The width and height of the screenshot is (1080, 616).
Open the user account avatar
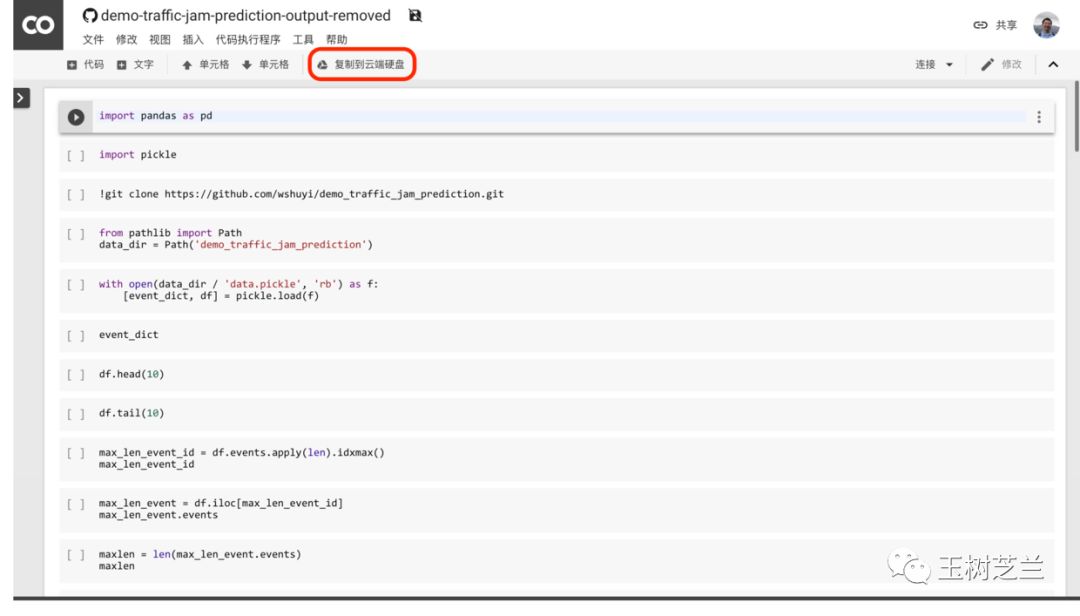[1046, 25]
